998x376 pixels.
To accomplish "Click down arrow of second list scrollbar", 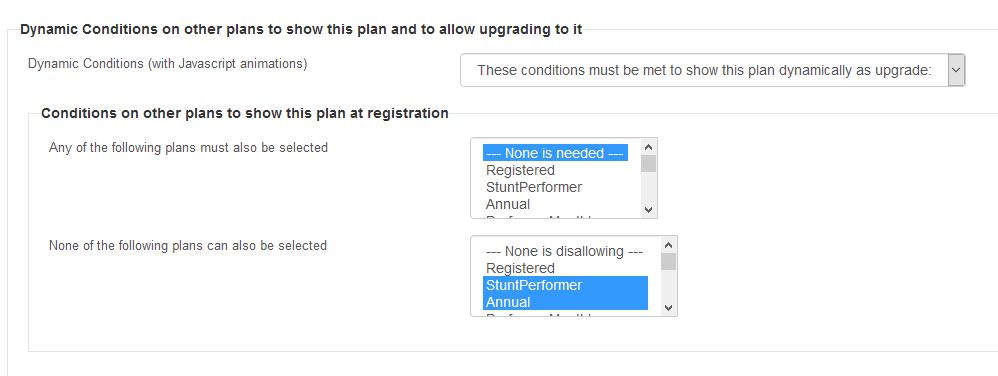I will [668, 307].
